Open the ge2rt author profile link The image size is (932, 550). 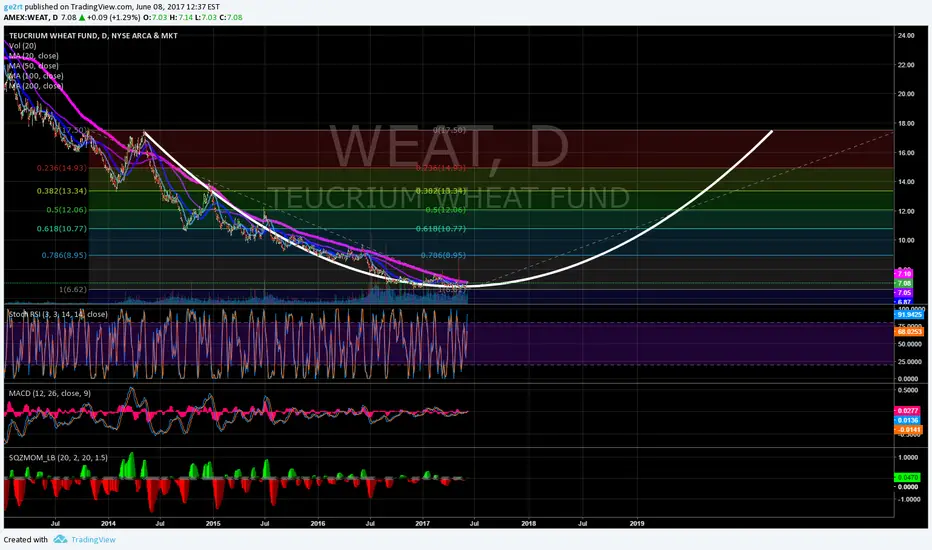point(12,7)
